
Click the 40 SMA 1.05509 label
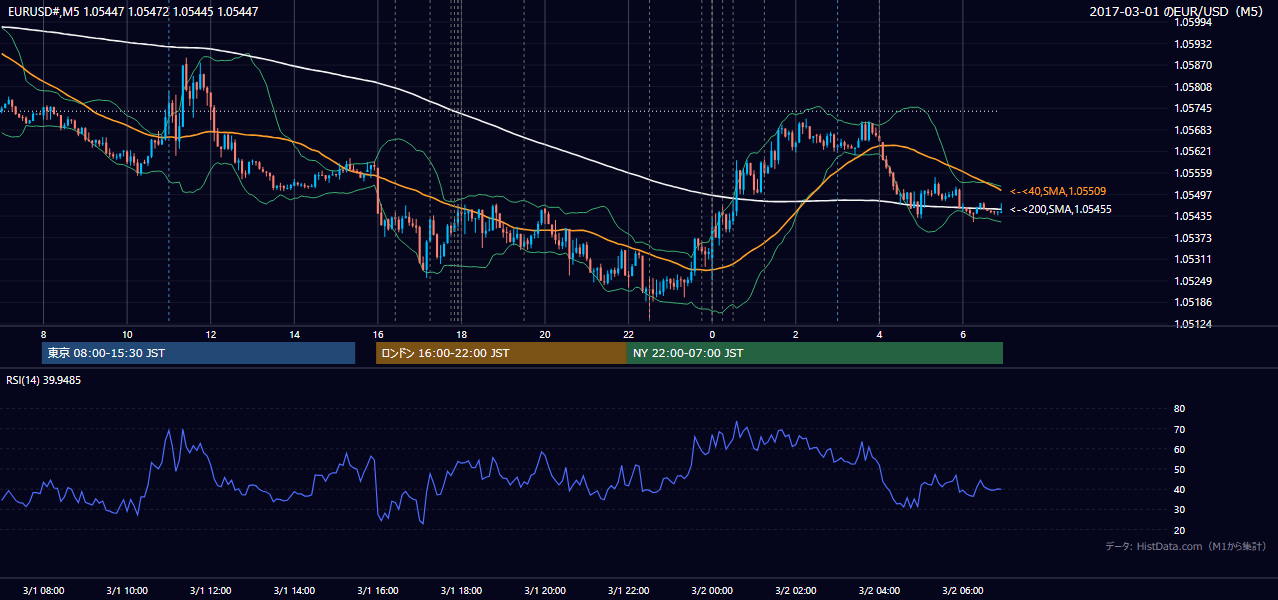(x=1058, y=191)
